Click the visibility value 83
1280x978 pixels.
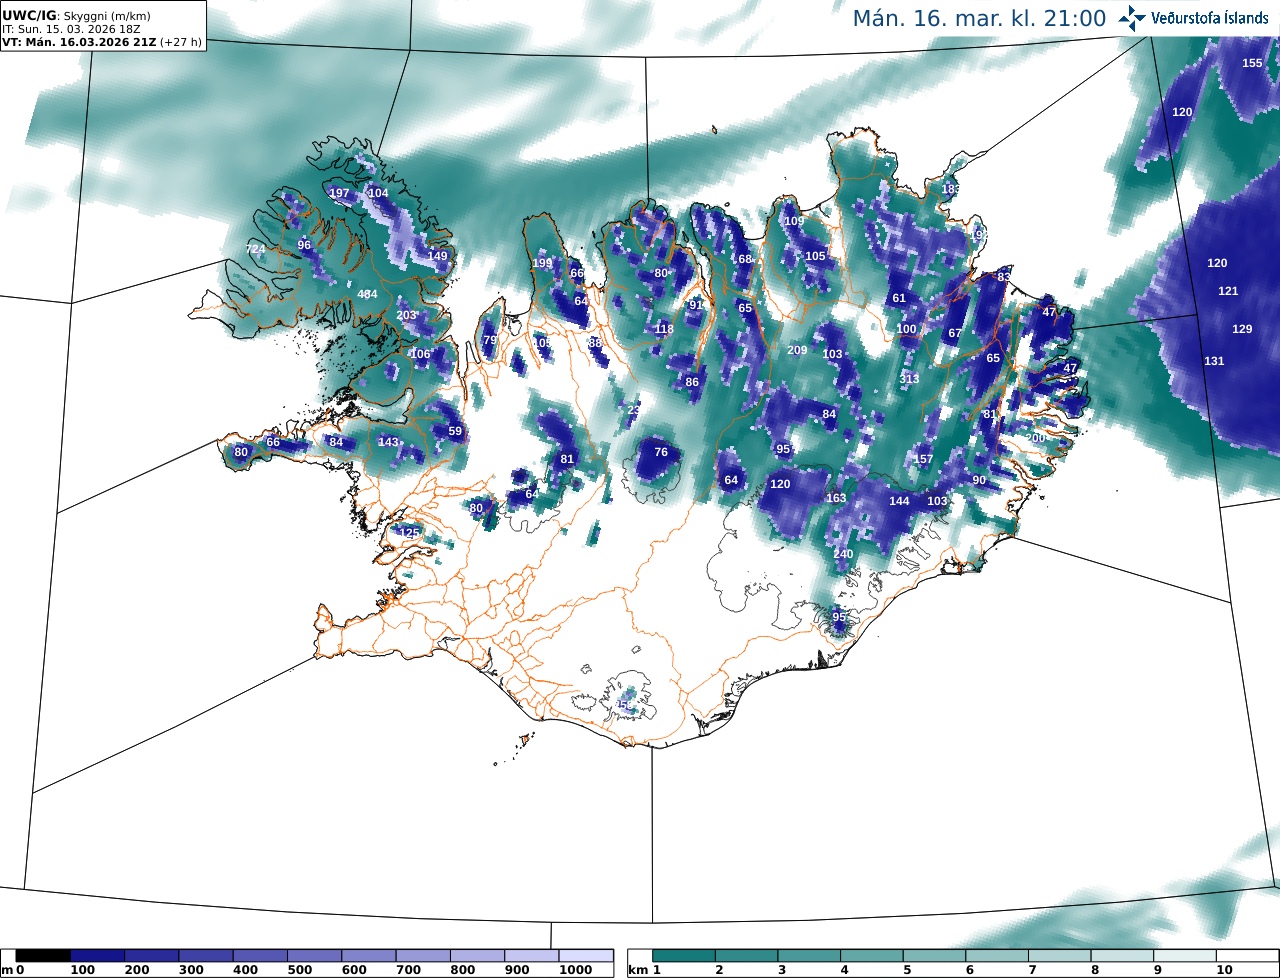[1004, 277]
